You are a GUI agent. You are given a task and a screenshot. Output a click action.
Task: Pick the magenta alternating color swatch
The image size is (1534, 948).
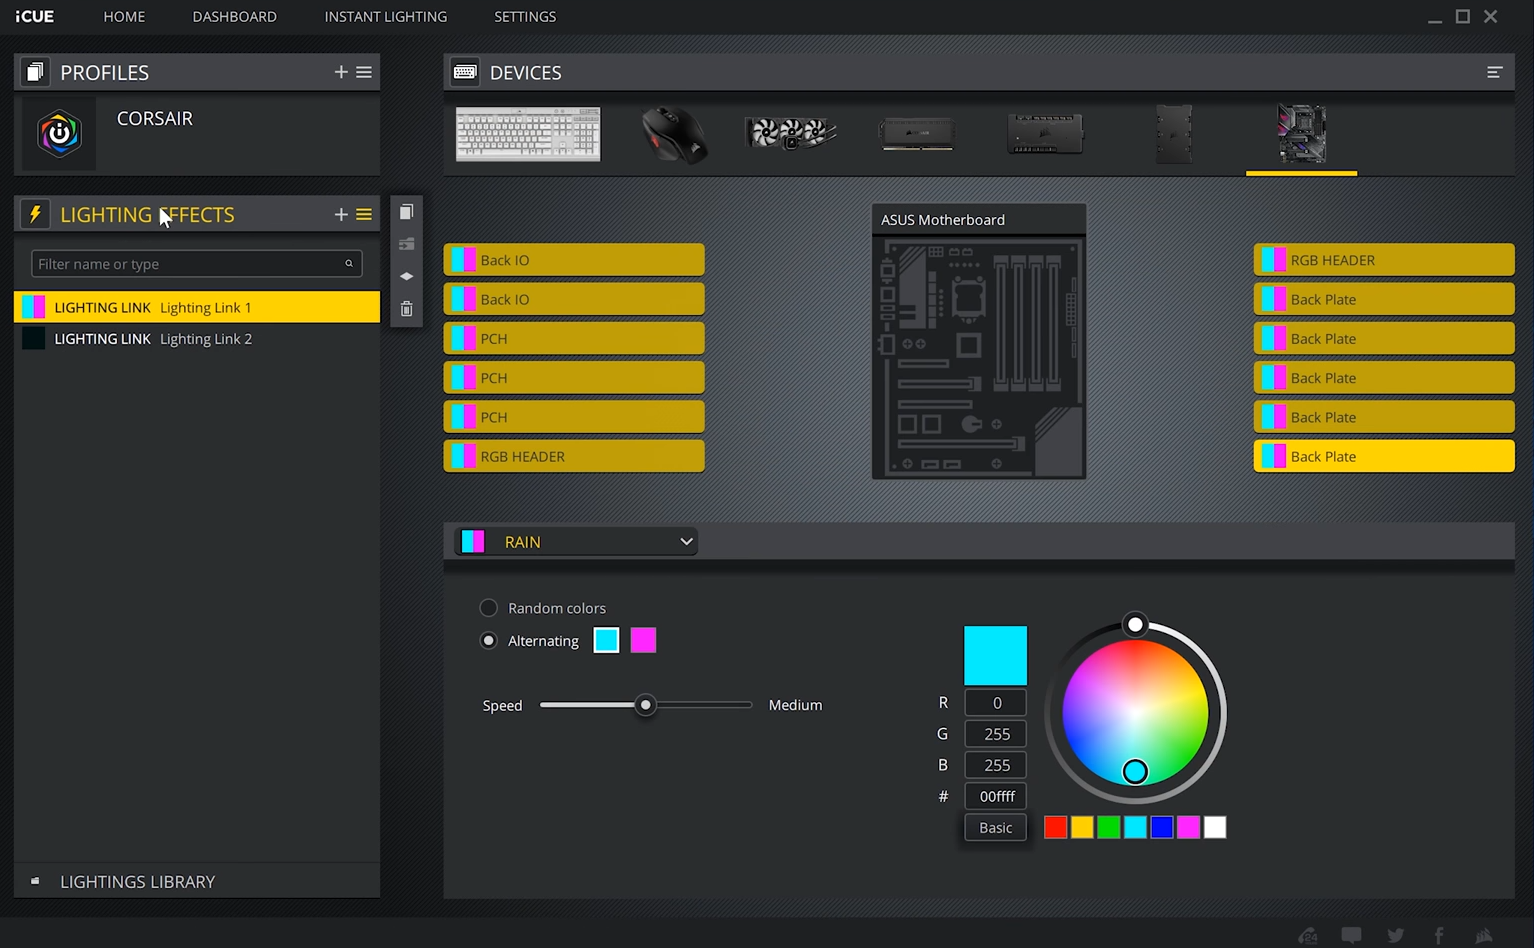click(643, 641)
